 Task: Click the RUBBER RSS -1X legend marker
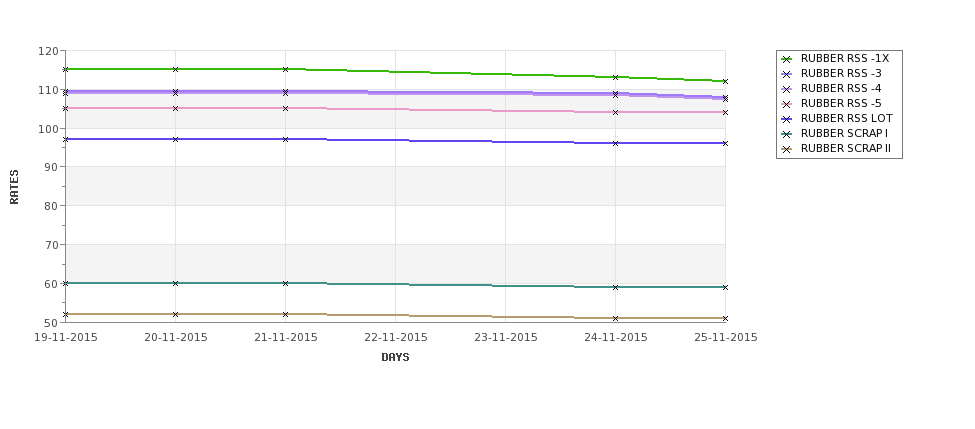(787, 59)
